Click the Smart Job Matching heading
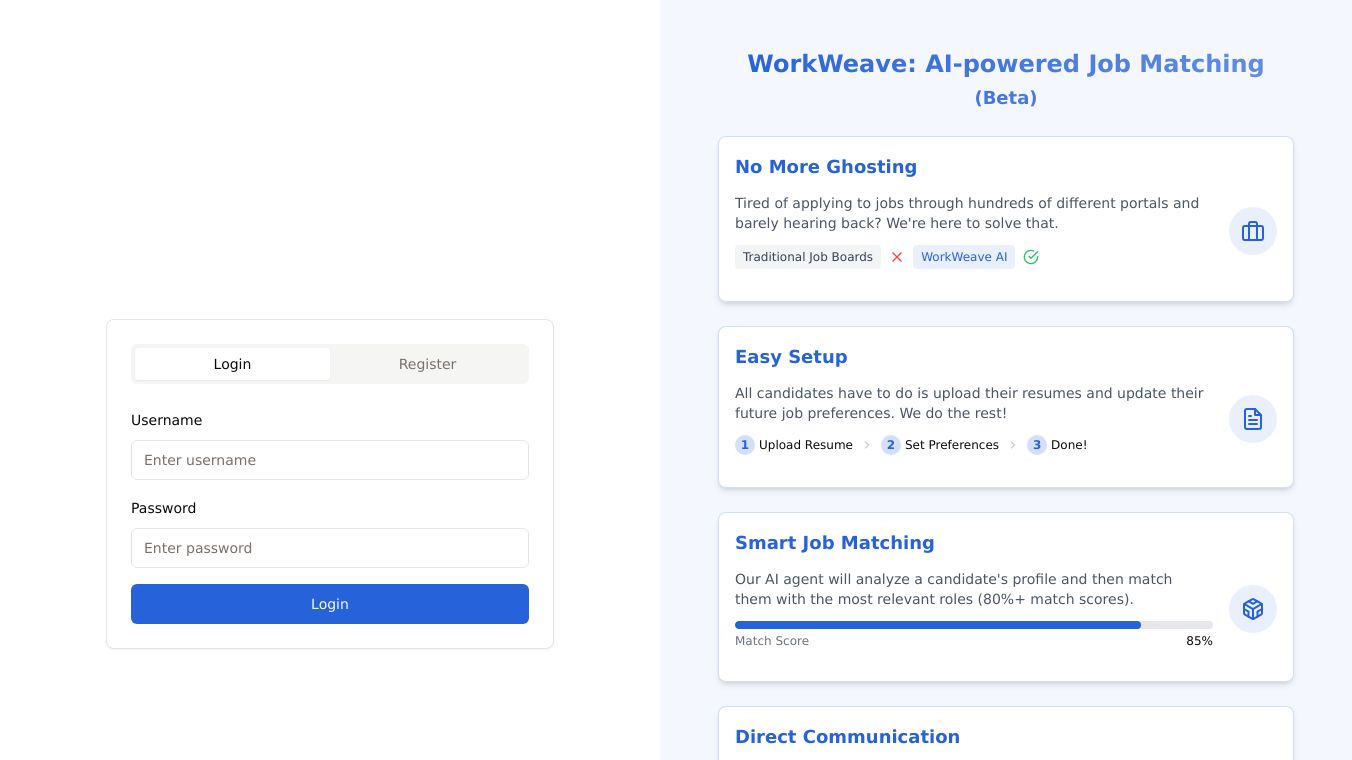The width and height of the screenshot is (1352, 760). coord(835,543)
